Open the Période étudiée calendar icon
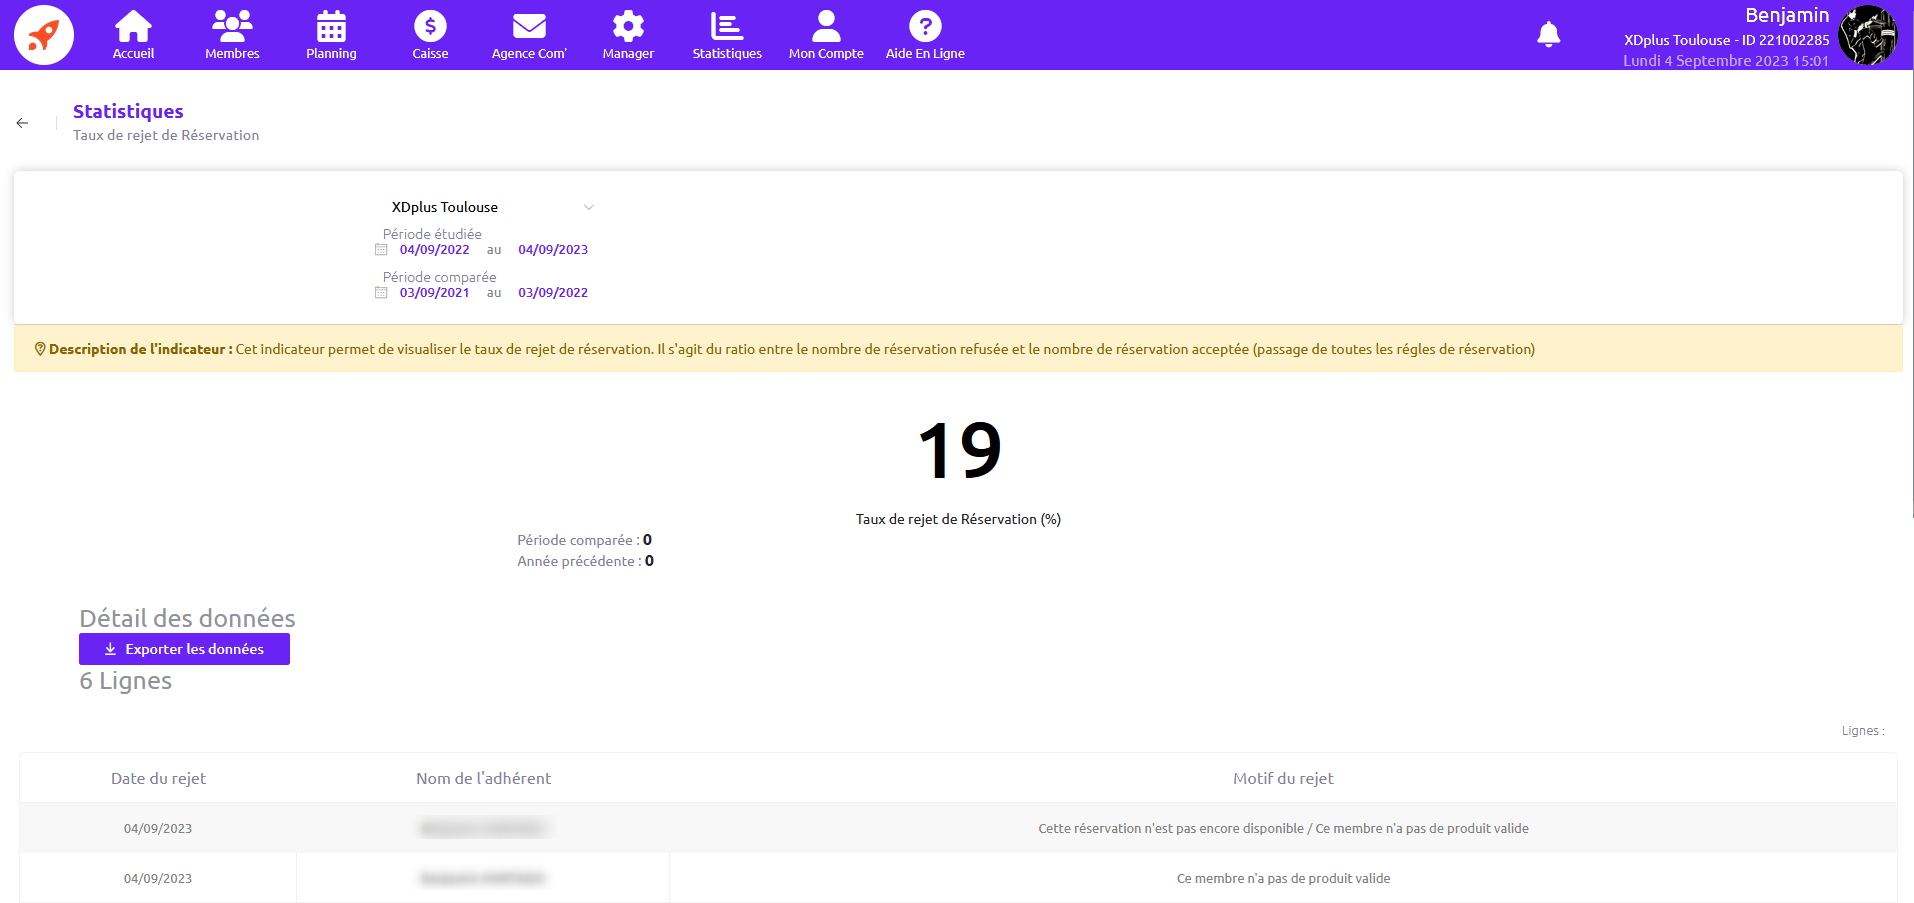This screenshot has width=1914, height=903. pos(381,250)
